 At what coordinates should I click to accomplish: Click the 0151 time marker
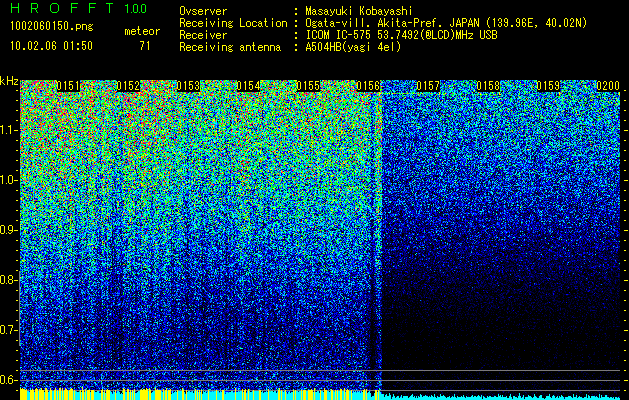(68, 86)
